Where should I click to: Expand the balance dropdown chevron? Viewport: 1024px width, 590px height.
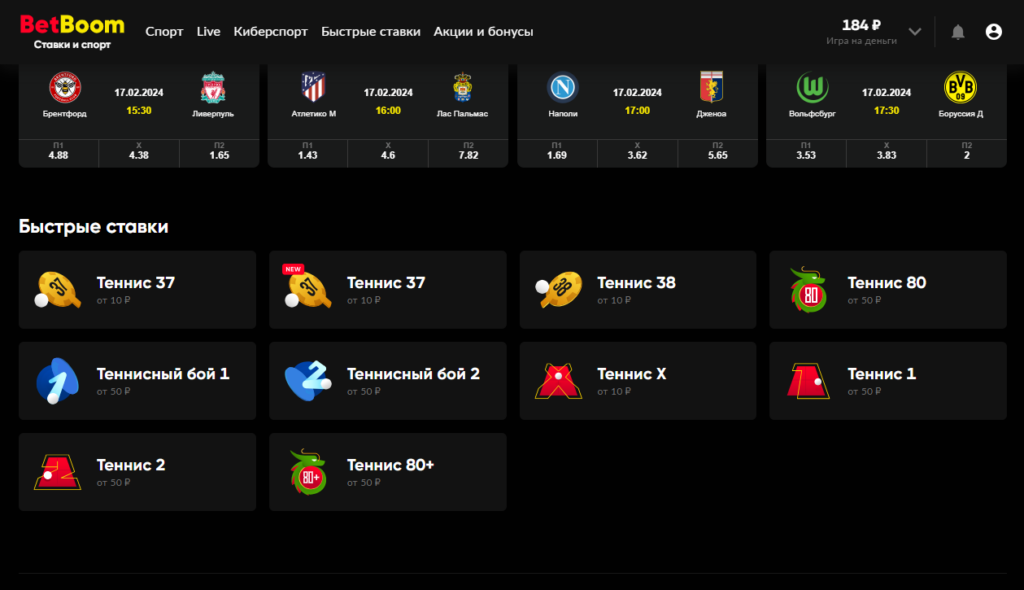[x=915, y=31]
